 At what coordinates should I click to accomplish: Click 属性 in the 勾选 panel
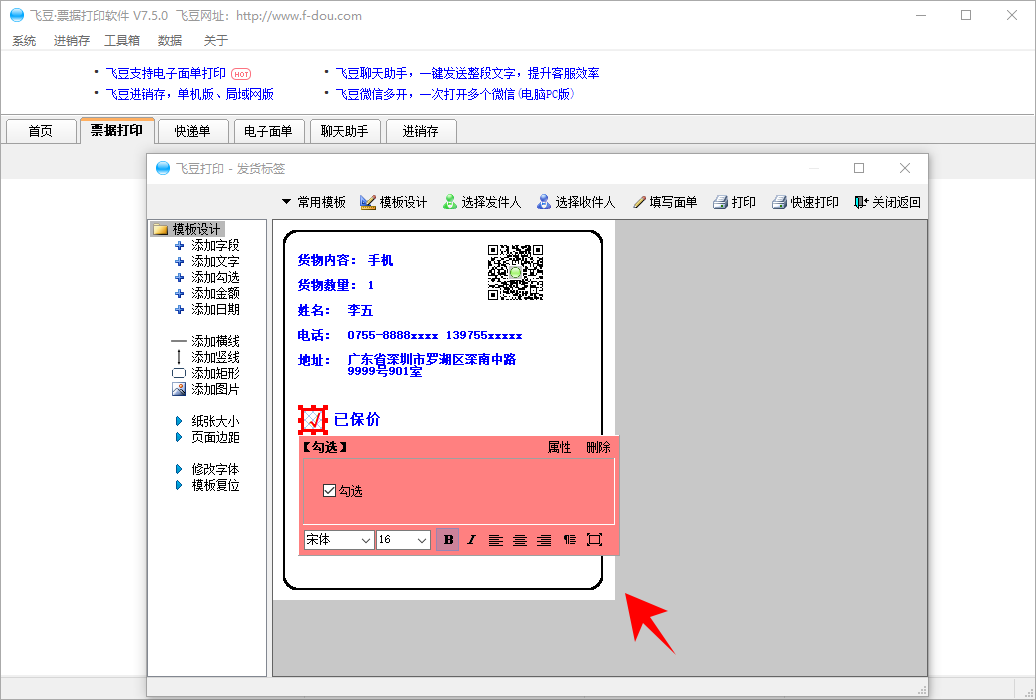559,447
